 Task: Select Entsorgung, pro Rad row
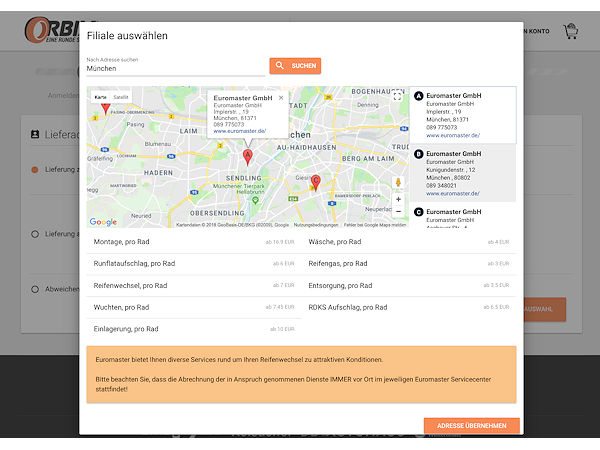(x=409, y=285)
